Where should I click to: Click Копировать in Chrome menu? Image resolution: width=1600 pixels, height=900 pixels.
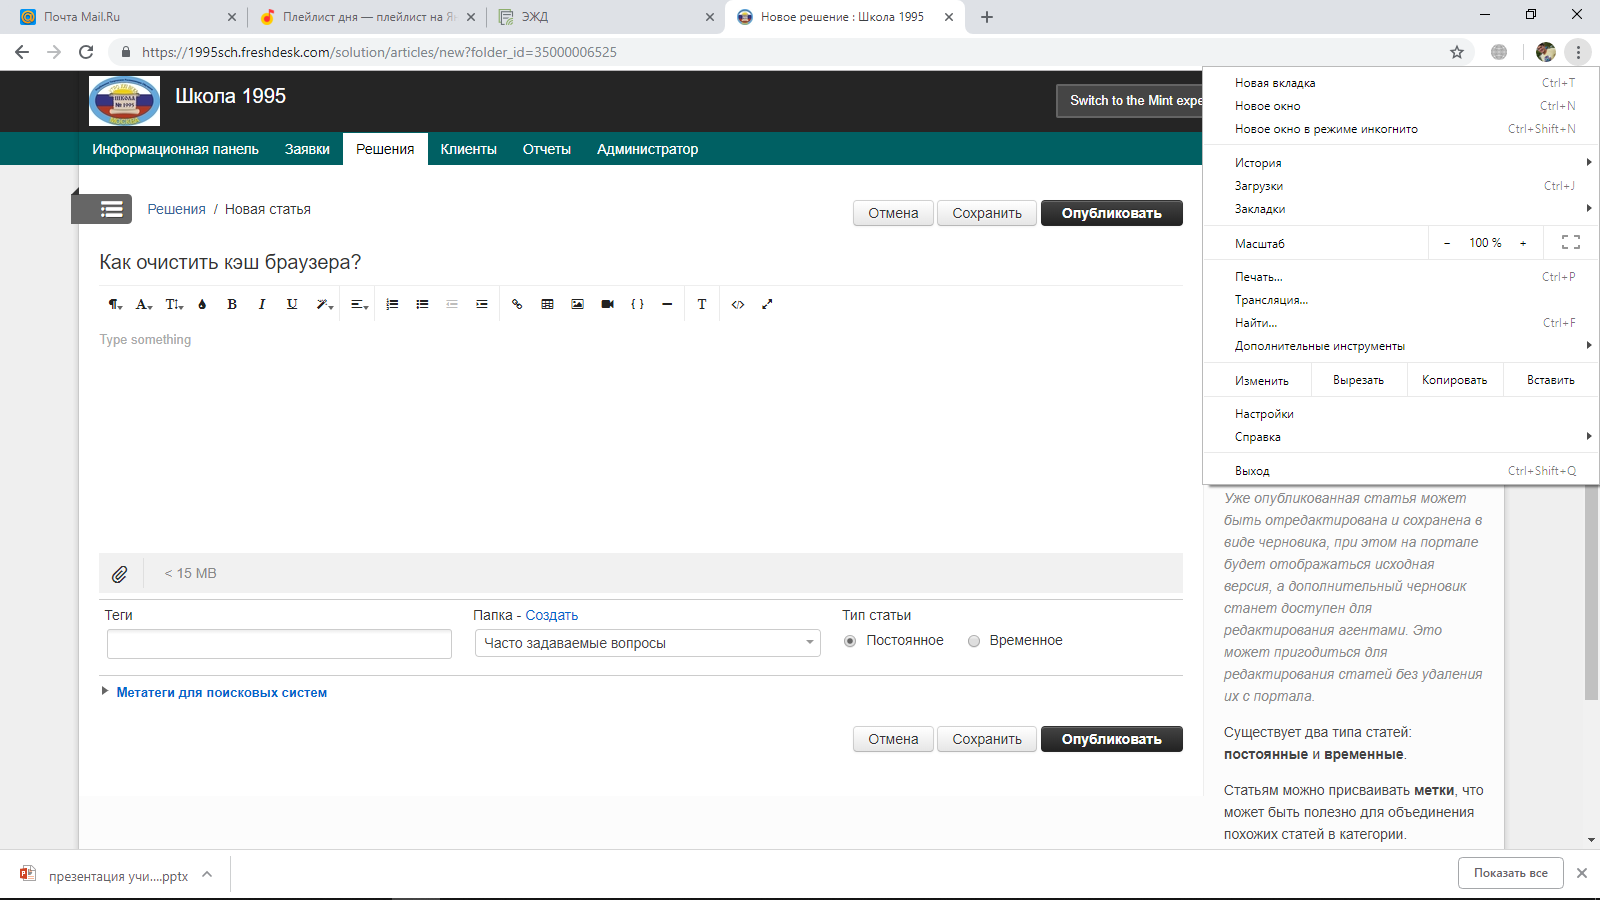click(x=1455, y=380)
